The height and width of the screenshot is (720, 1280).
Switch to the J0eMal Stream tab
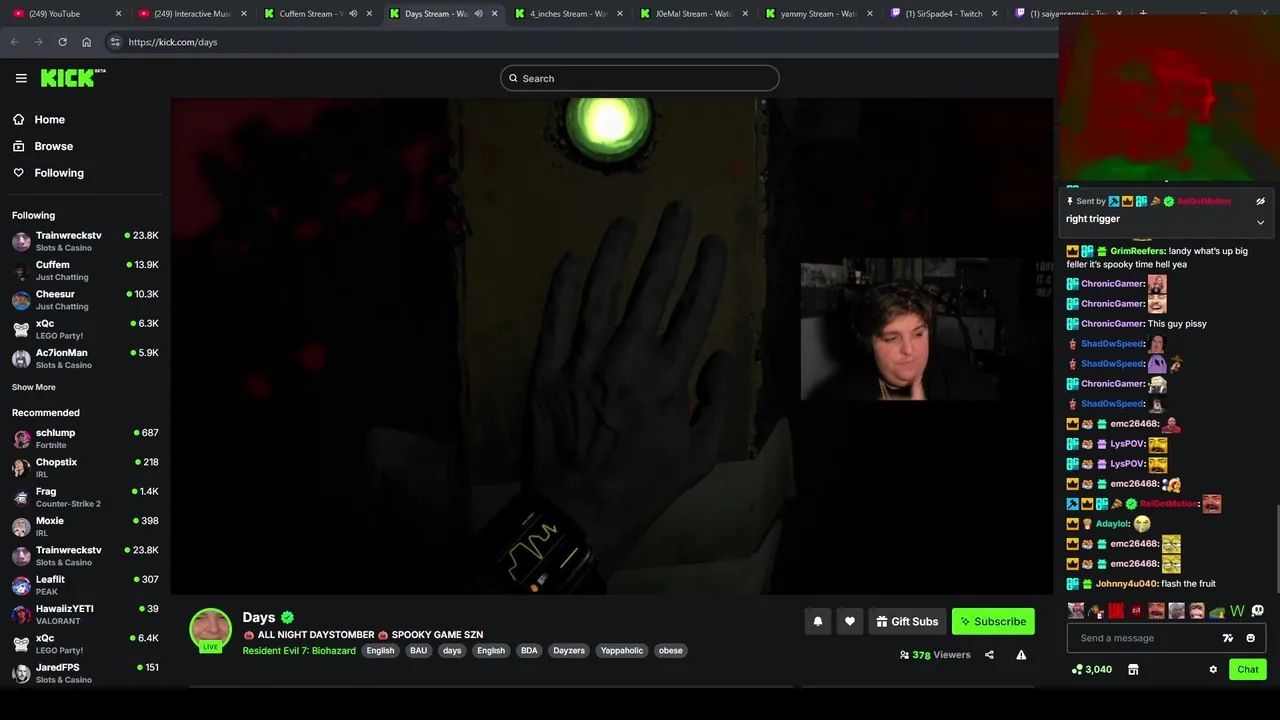tap(693, 14)
